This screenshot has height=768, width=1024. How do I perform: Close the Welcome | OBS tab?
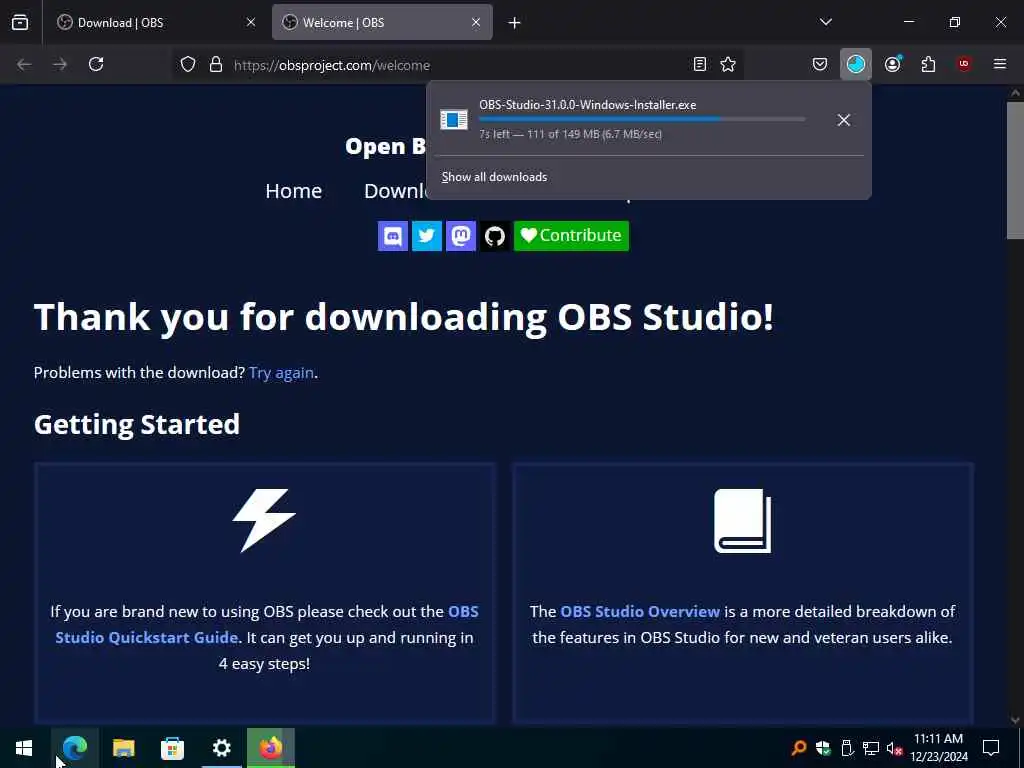(x=476, y=22)
